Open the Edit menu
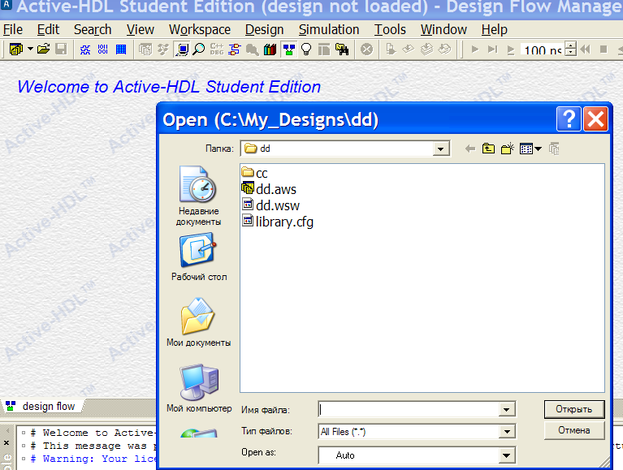 (48, 29)
